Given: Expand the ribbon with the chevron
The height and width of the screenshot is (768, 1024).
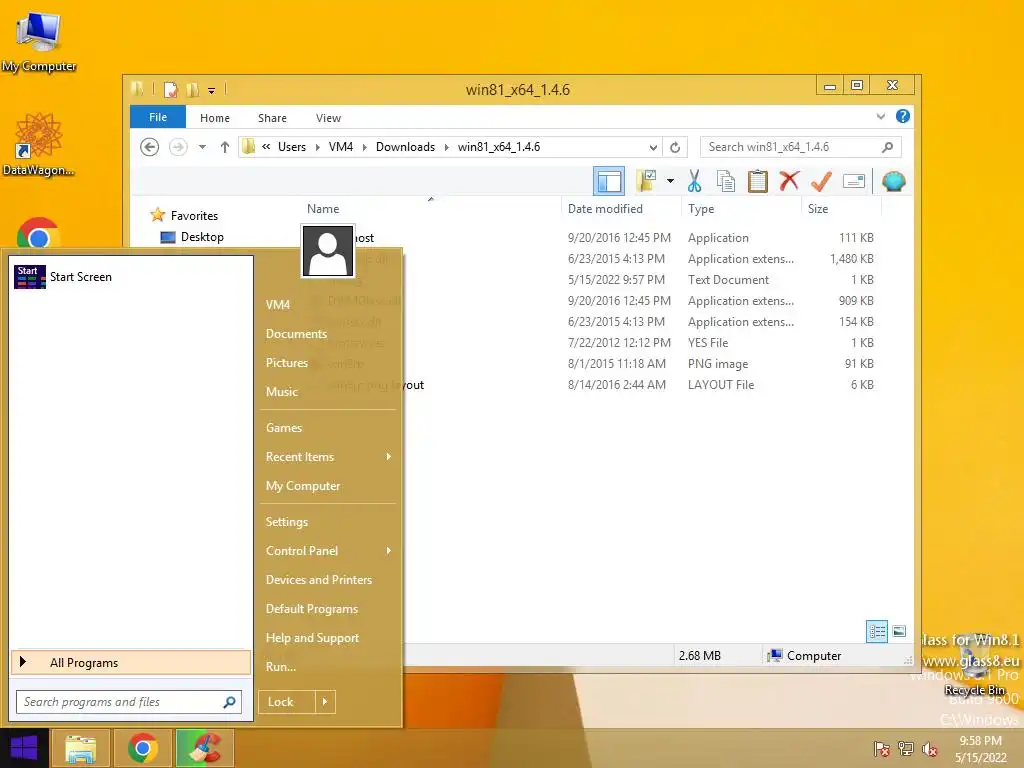Looking at the screenshot, I should (x=880, y=116).
